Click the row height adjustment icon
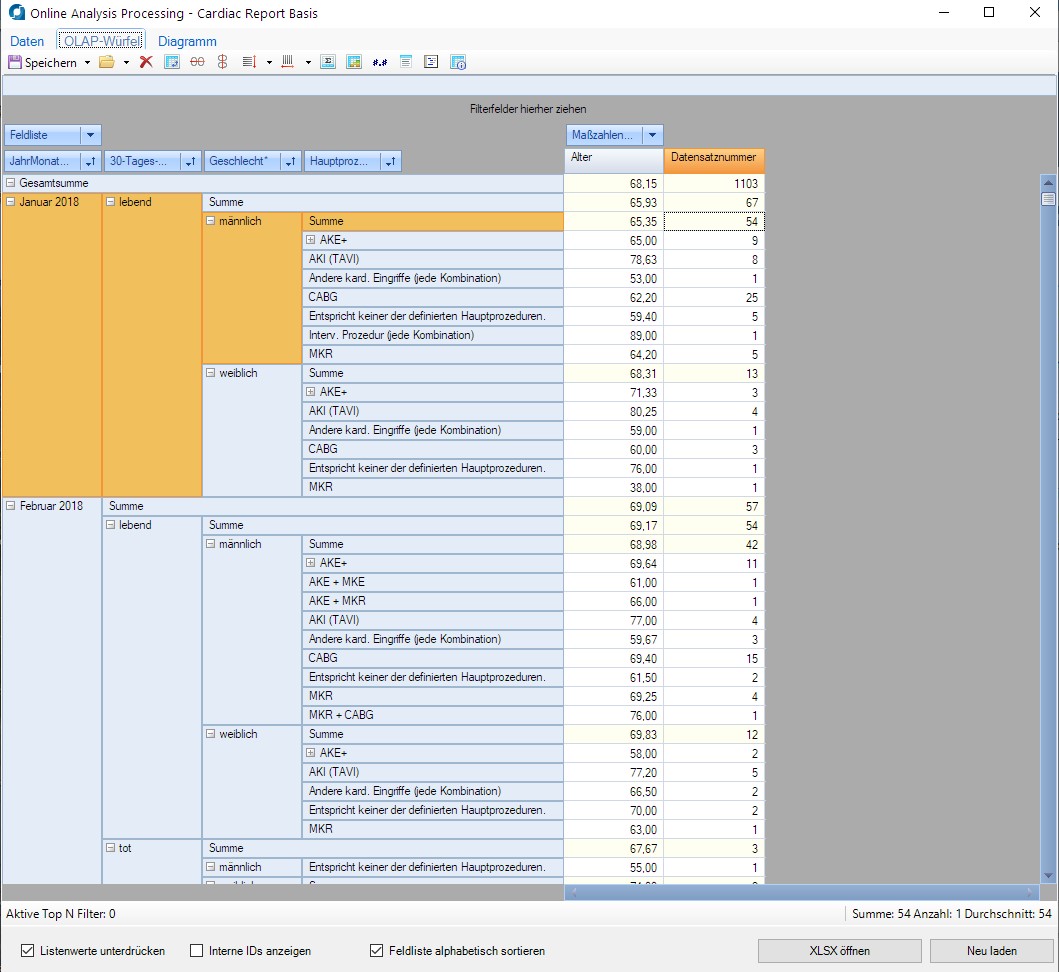Screen dimensions: 1059x972 [x=249, y=62]
